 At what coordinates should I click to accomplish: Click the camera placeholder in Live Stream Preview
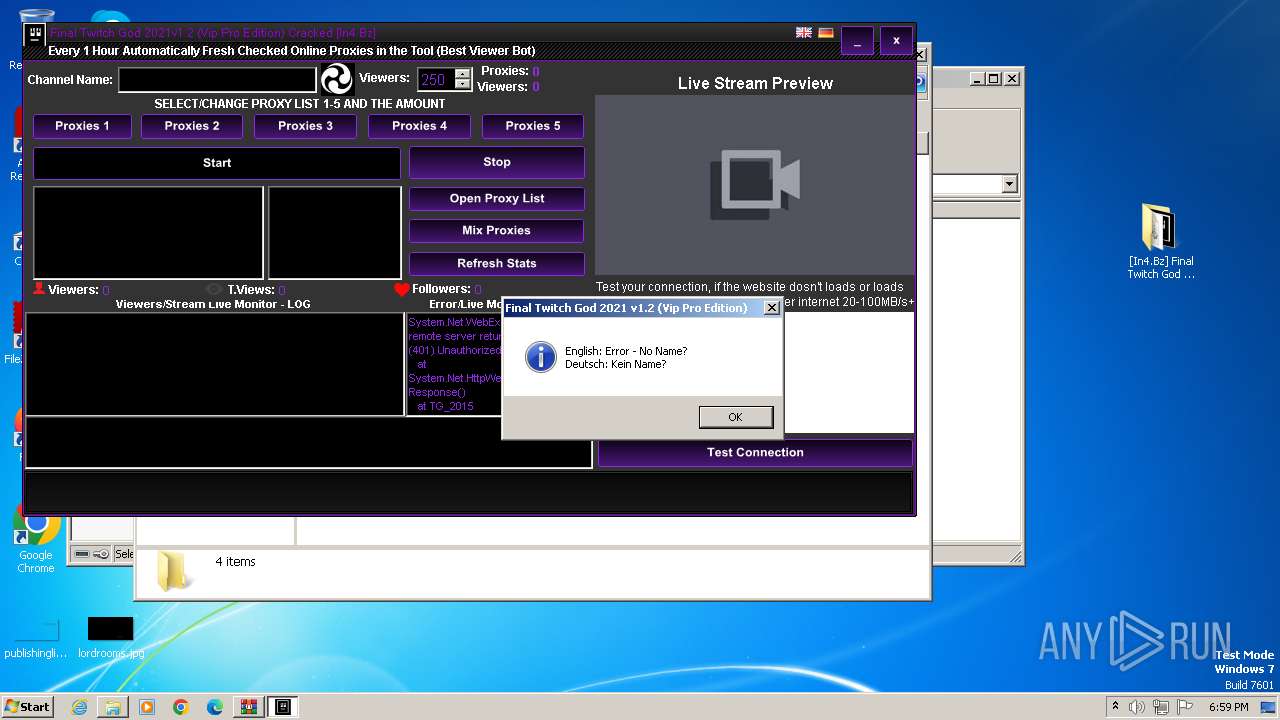(x=755, y=185)
